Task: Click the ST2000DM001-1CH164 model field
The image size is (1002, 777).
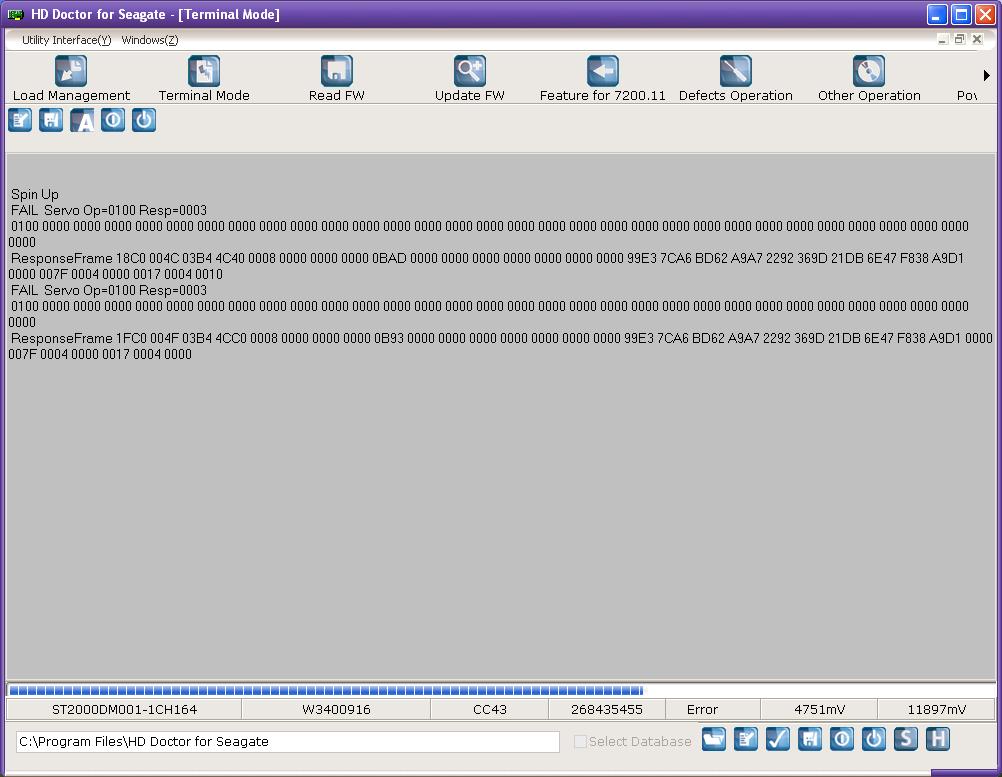Action: click(x=124, y=709)
